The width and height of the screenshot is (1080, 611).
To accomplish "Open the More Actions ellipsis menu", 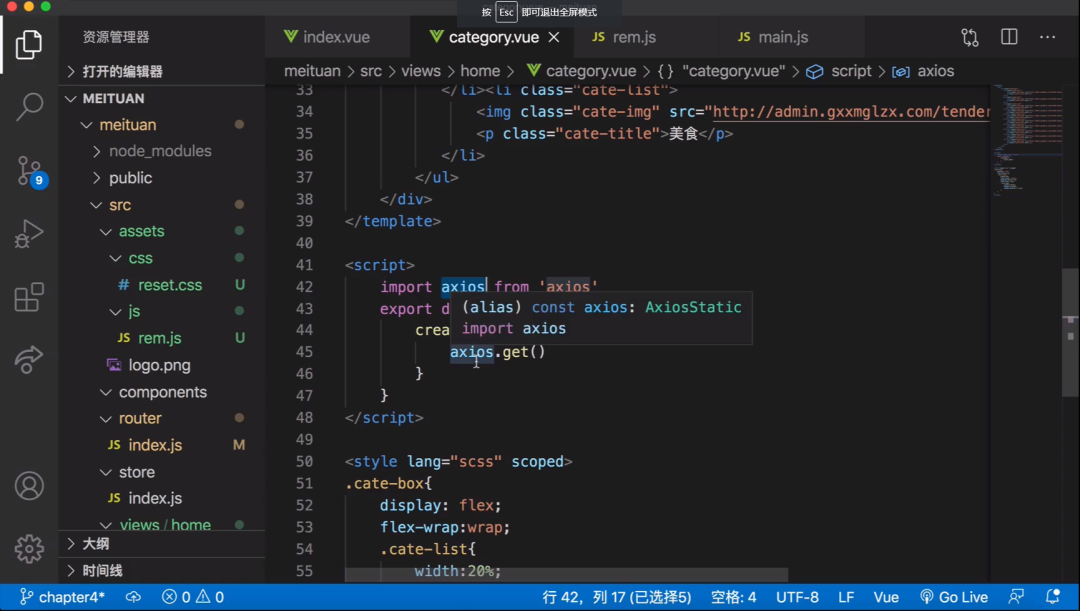I will click(x=1048, y=37).
